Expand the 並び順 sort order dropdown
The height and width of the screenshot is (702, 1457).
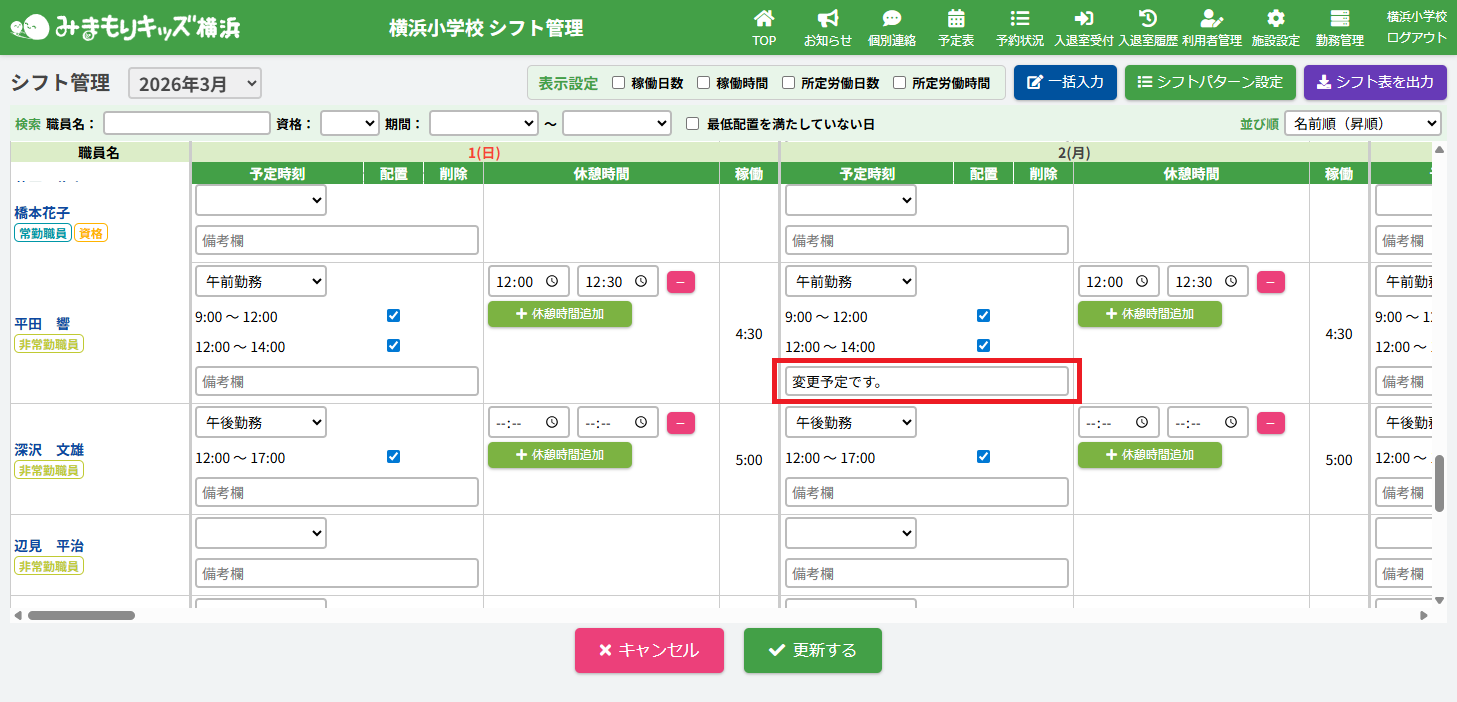[x=1362, y=123]
